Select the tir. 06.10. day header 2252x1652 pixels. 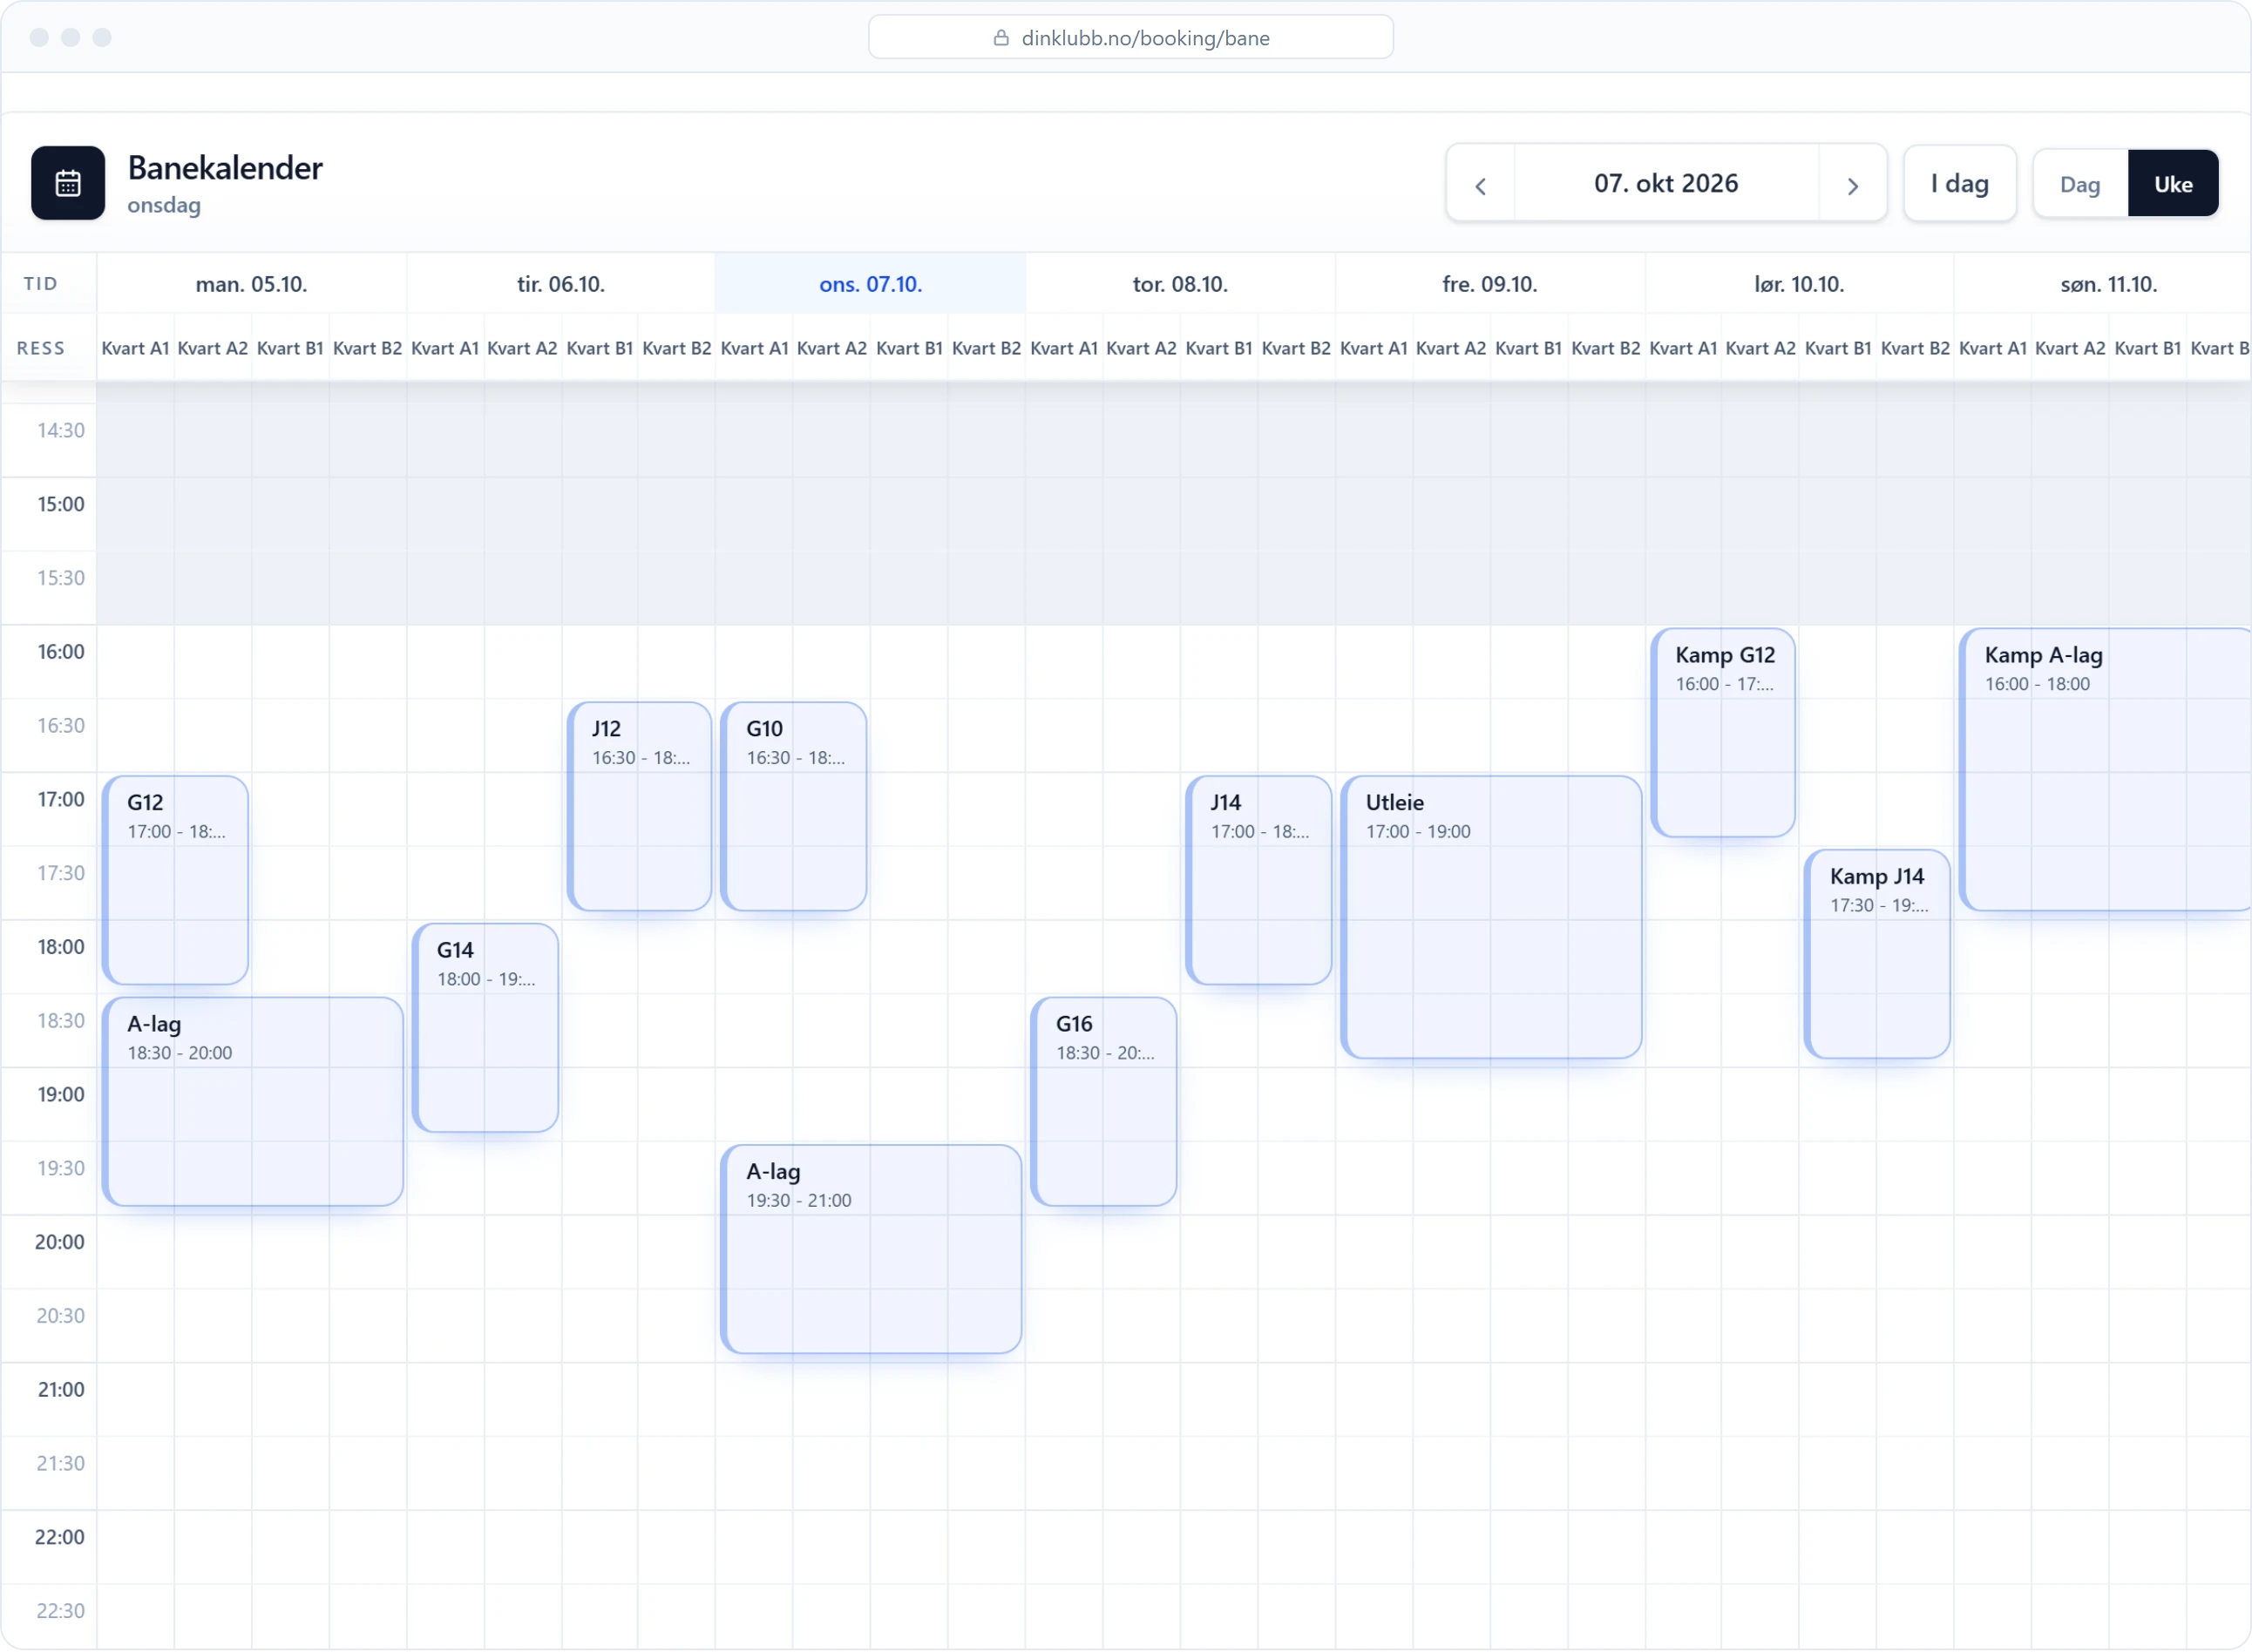pyautogui.click(x=560, y=284)
